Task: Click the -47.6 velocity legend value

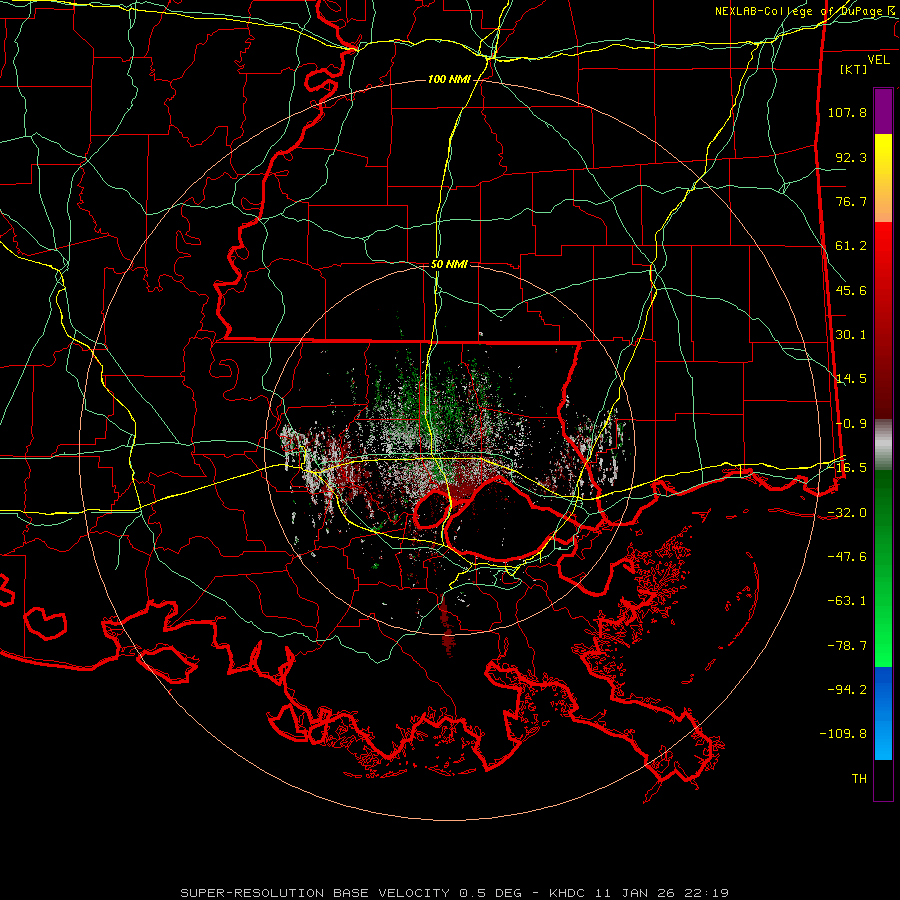Action: pyautogui.click(x=847, y=557)
